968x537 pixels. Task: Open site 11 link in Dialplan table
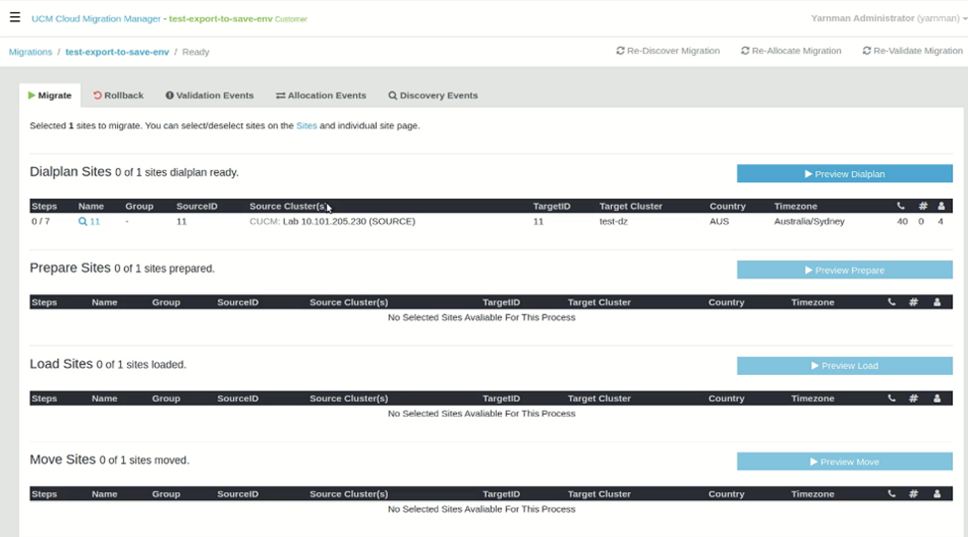[x=94, y=222]
